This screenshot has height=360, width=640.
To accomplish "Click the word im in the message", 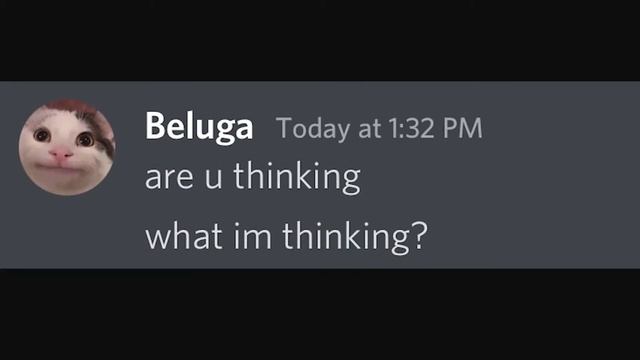I will pyautogui.click(x=252, y=237).
